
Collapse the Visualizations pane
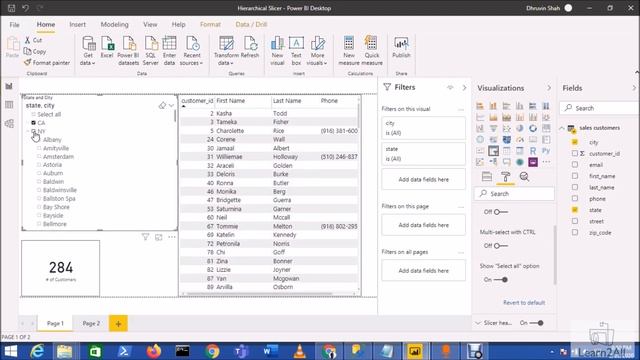click(549, 88)
